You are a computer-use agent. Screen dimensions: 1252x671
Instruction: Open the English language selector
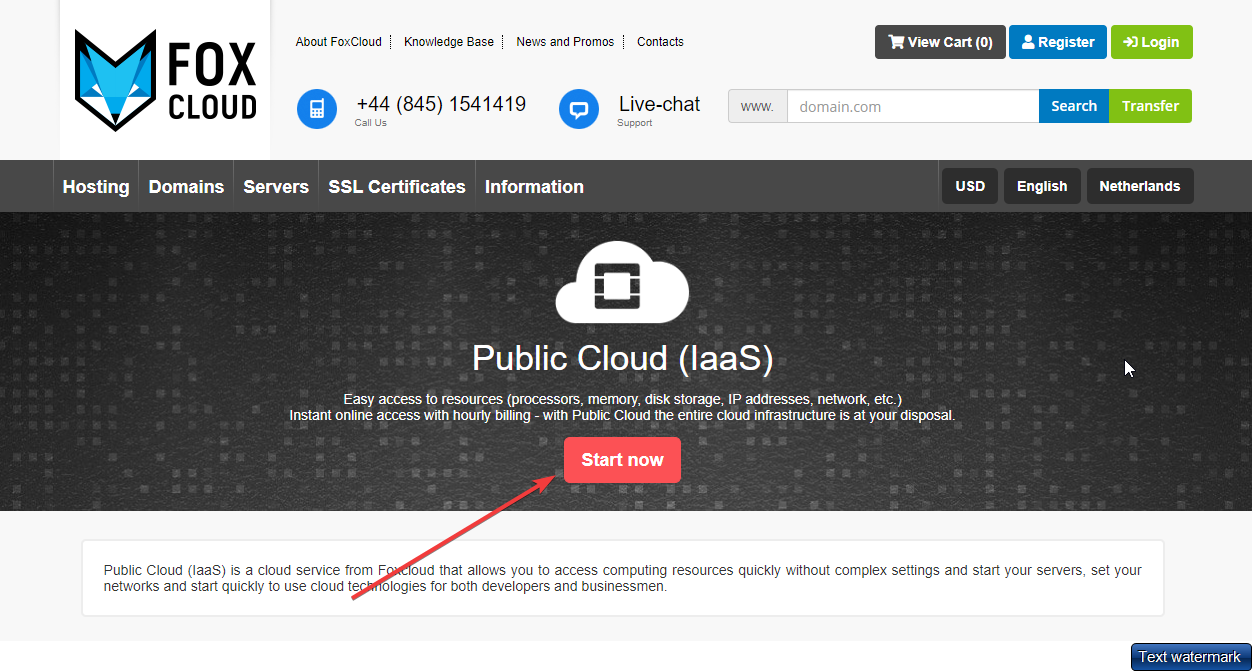point(1041,186)
